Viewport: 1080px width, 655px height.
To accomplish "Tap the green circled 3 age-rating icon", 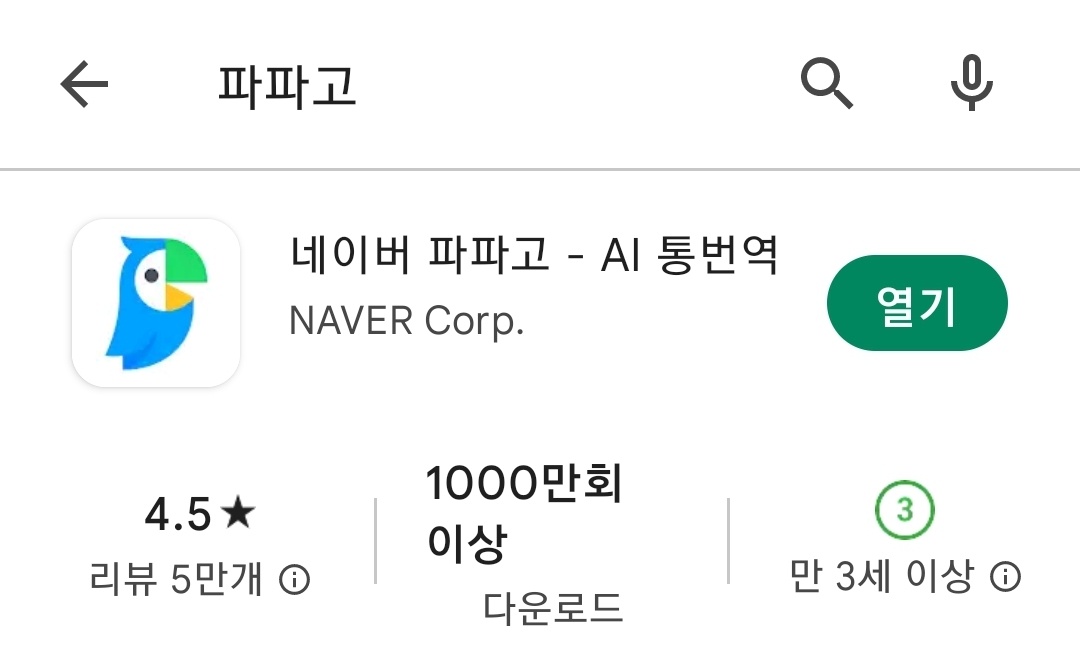I will tap(904, 510).
